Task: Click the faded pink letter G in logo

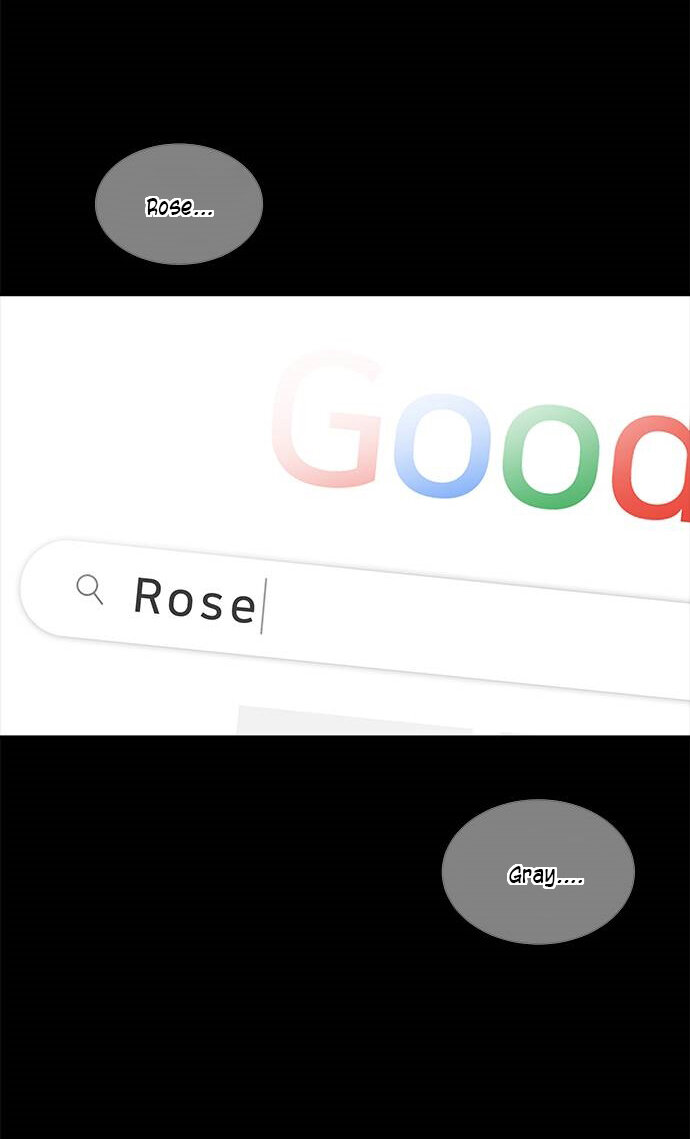Action: [327, 419]
